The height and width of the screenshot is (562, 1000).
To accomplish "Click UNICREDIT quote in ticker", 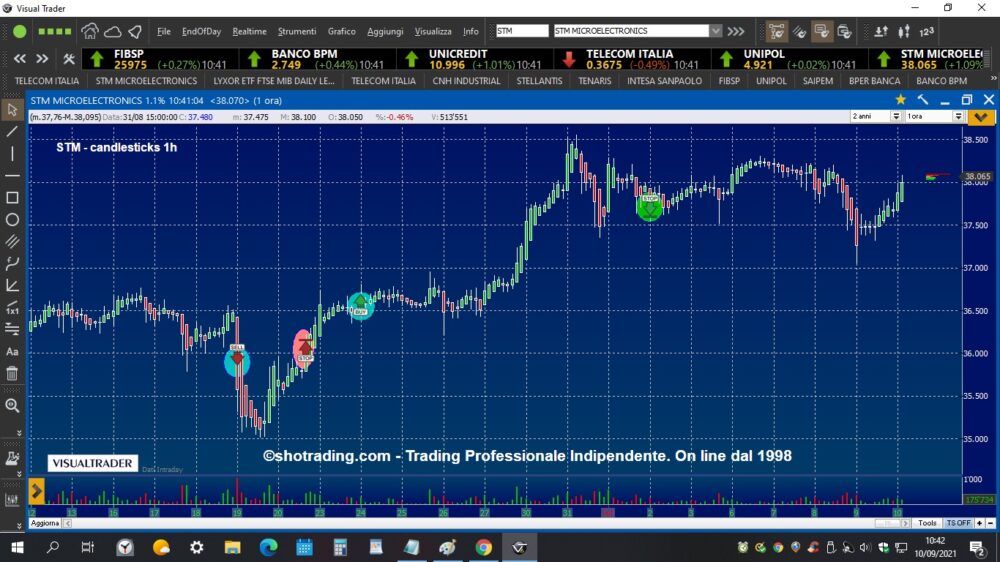I will [x=475, y=59].
